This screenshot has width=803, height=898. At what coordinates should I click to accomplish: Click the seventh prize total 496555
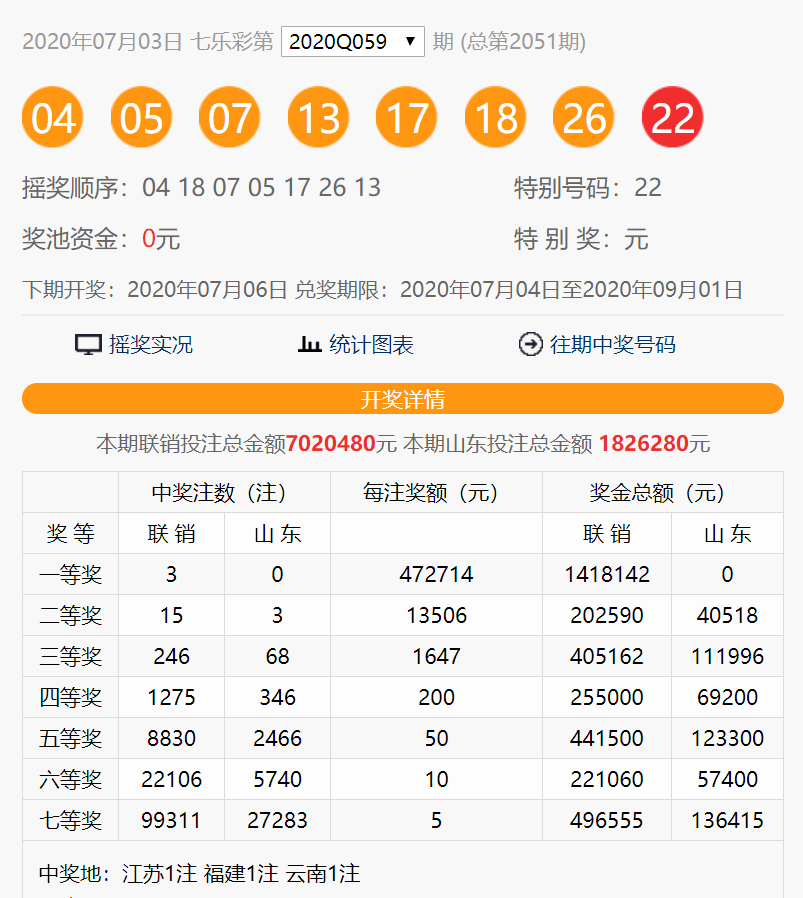tap(607, 821)
